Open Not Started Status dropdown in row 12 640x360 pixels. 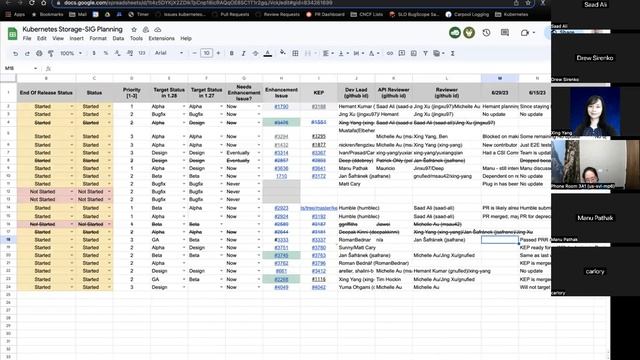(109, 191)
